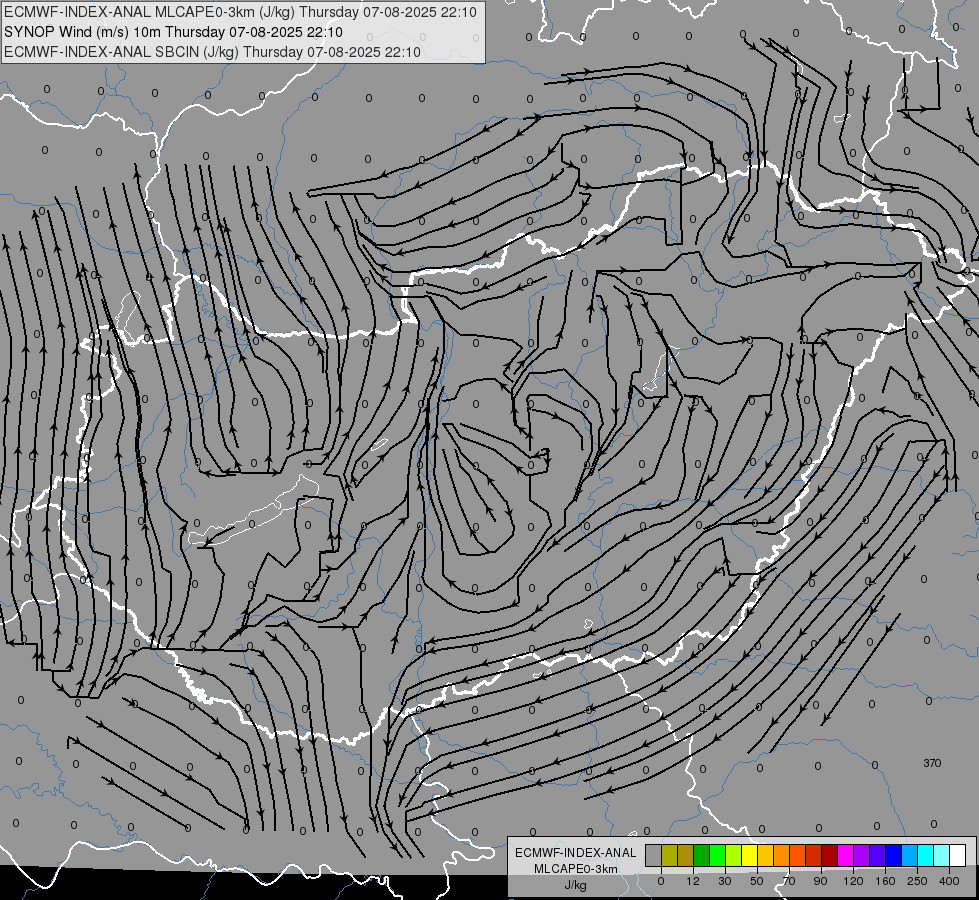
Task: Click the legend value label 70
Action: pos(789,881)
